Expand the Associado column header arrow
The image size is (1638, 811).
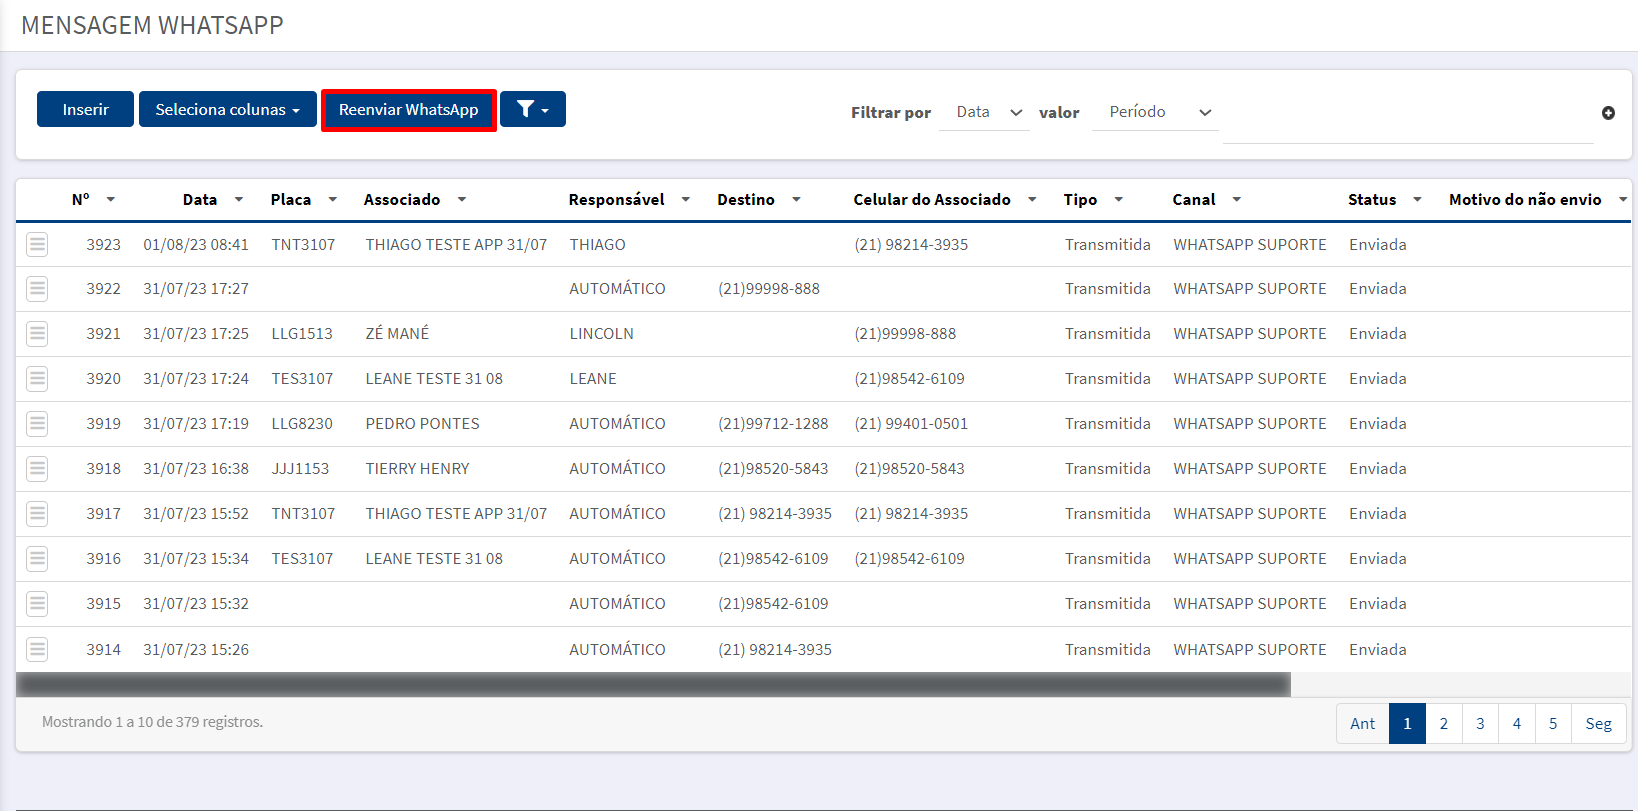[x=462, y=200]
